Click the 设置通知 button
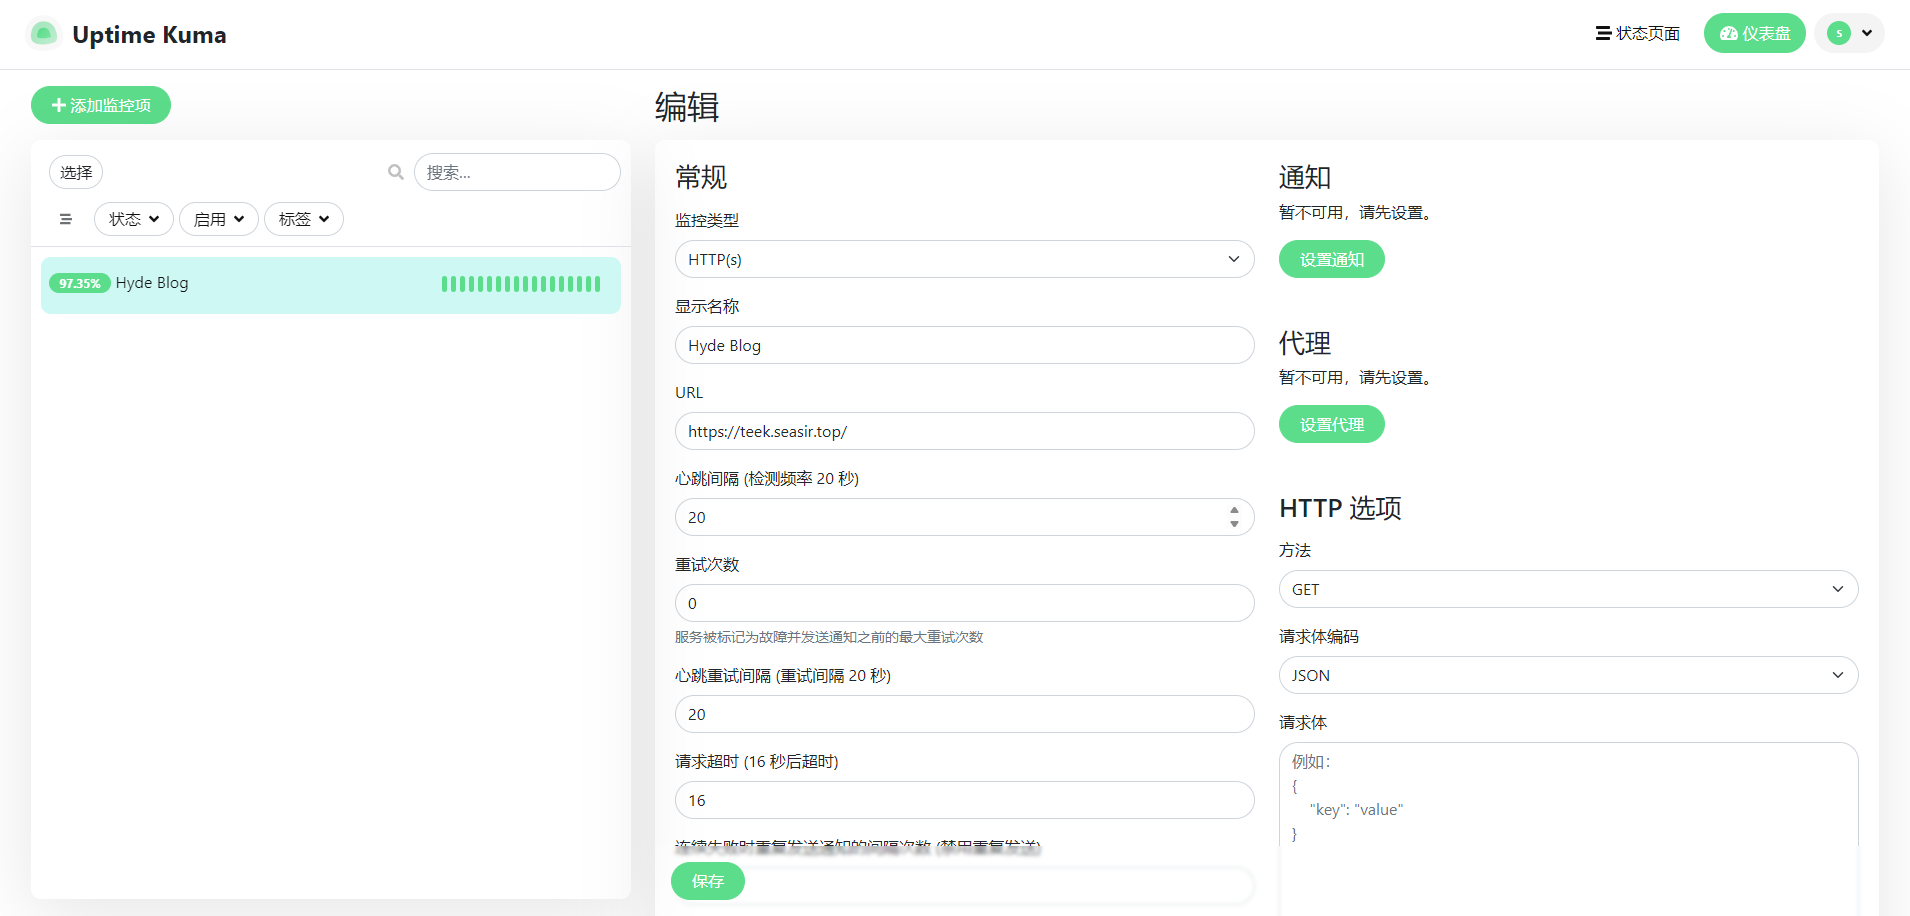The width and height of the screenshot is (1910, 916). [1332, 259]
